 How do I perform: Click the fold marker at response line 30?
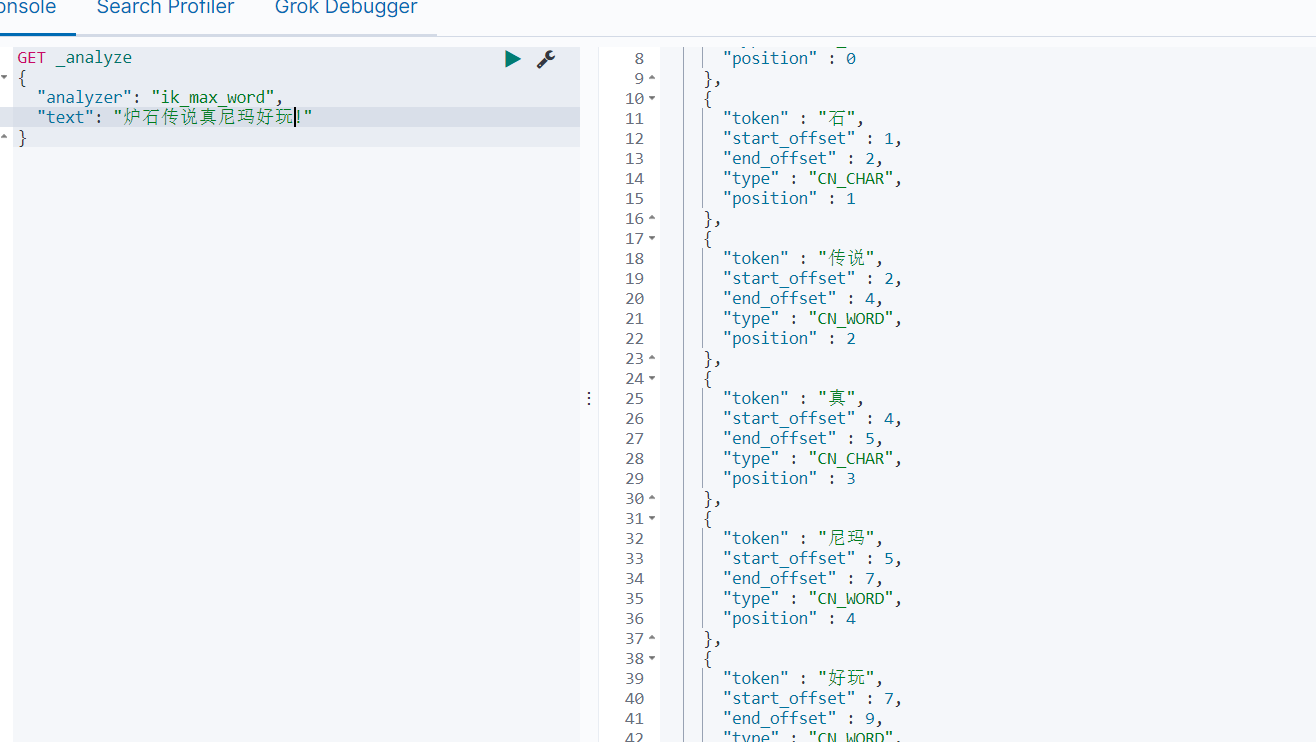(652, 498)
